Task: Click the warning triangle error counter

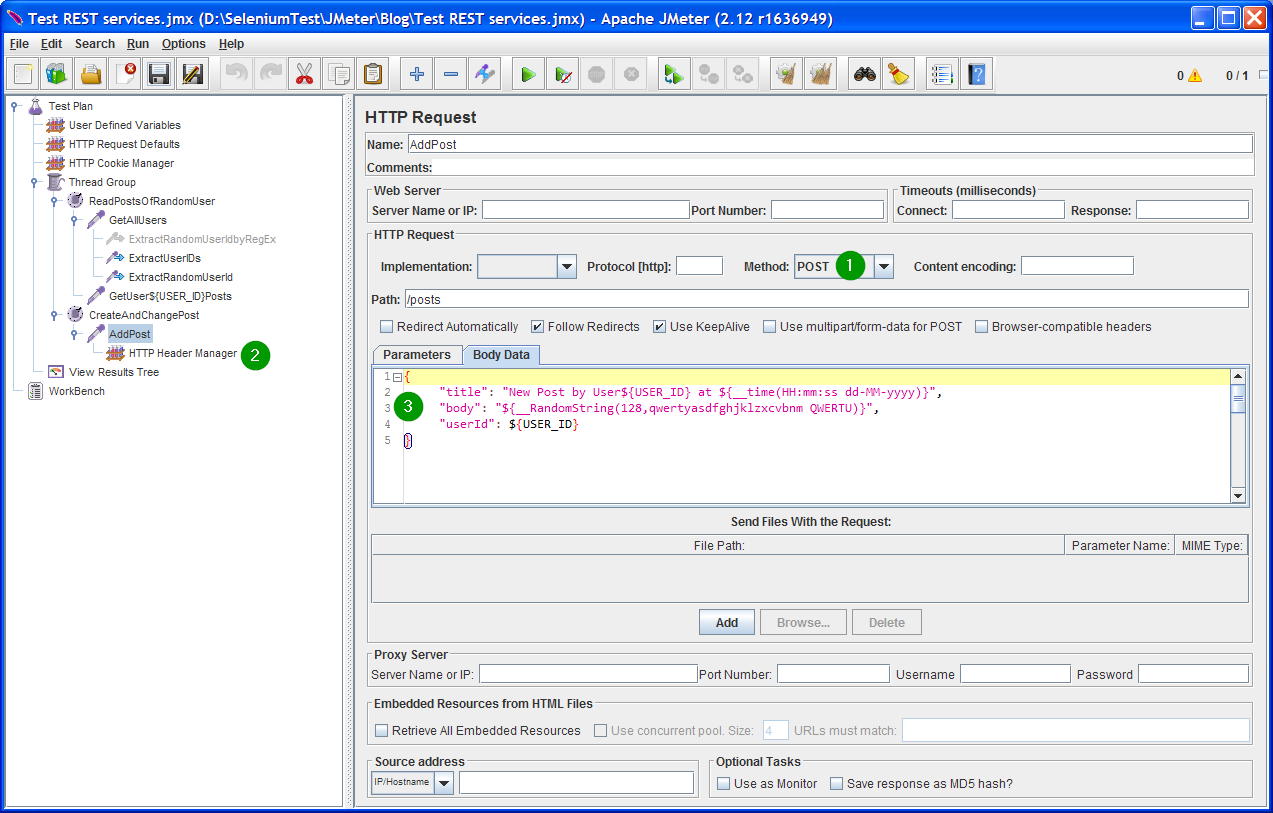Action: pyautogui.click(x=1194, y=76)
